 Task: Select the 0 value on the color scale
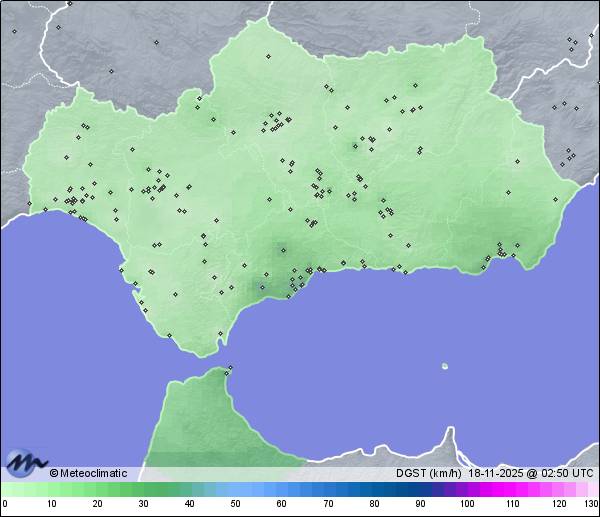pyautogui.click(x=5, y=503)
